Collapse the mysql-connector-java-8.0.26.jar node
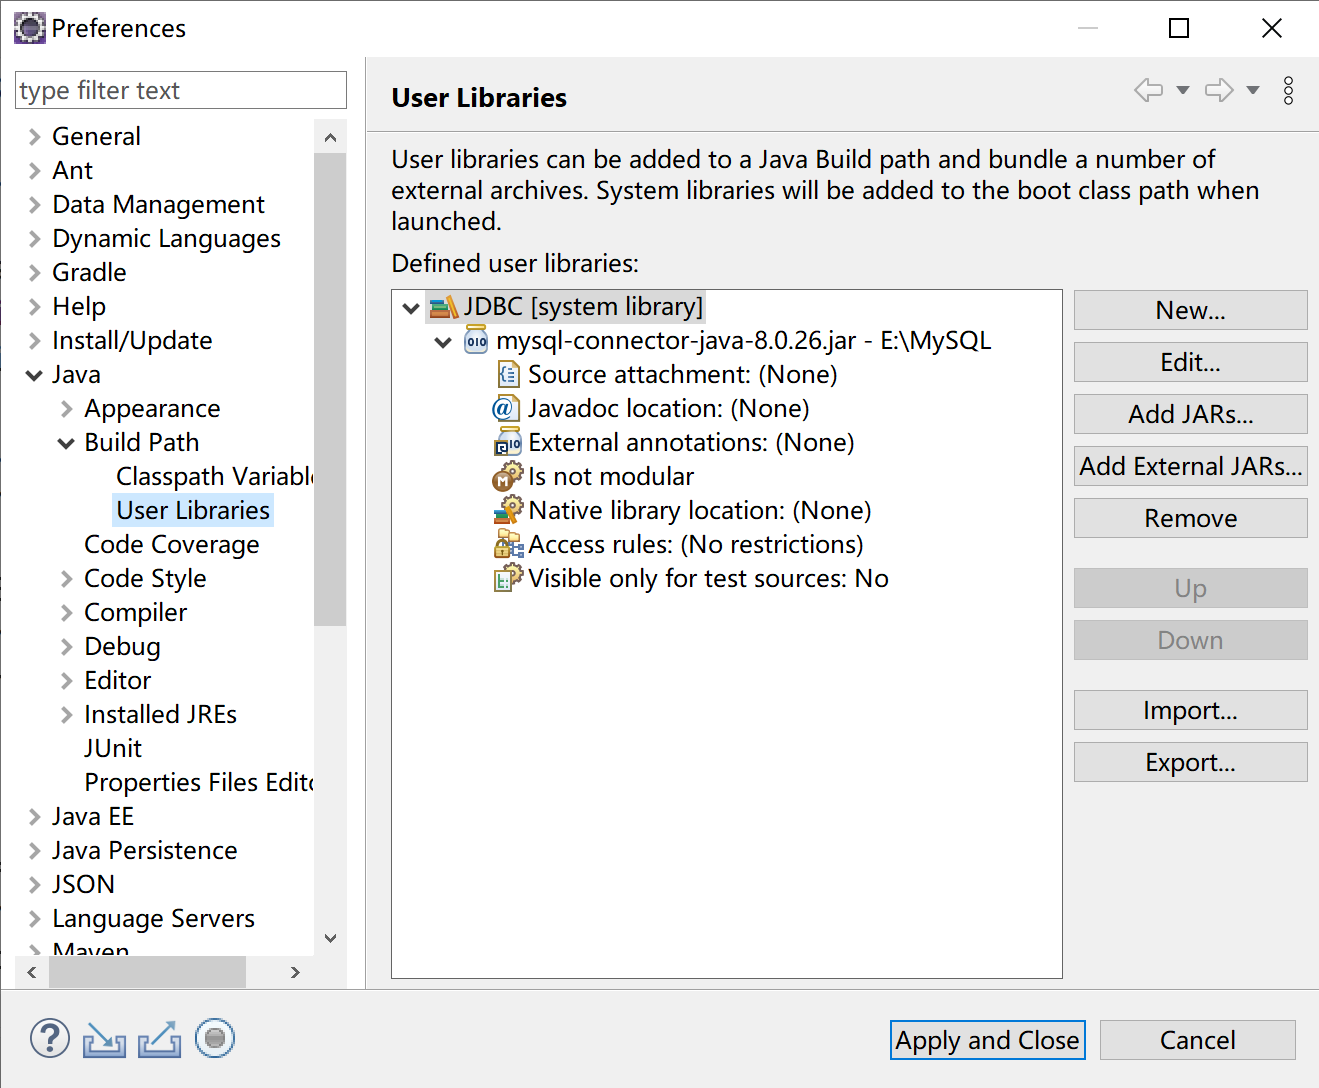This screenshot has height=1088, width=1319. tap(443, 341)
